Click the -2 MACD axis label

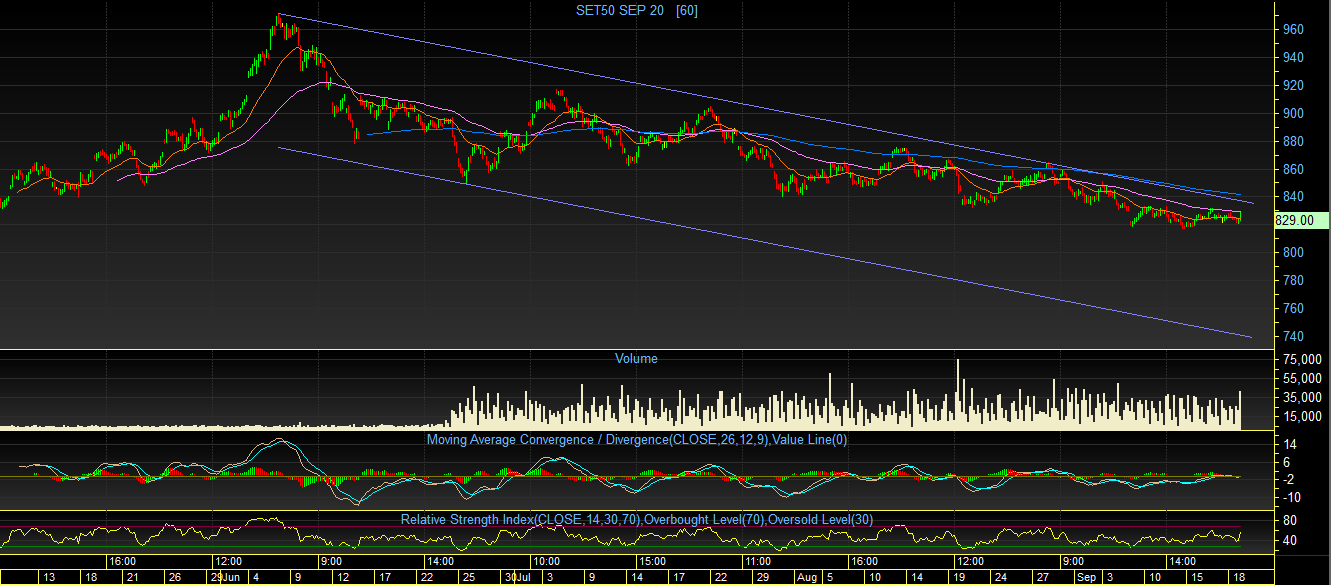(1291, 480)
